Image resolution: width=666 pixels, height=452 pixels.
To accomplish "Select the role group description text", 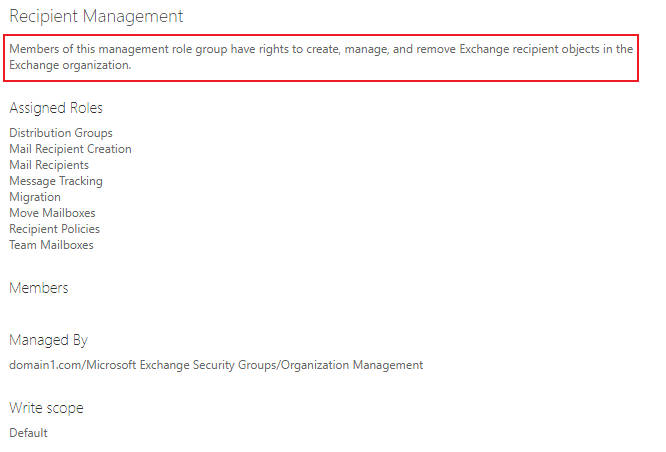I will click(321, 57).
